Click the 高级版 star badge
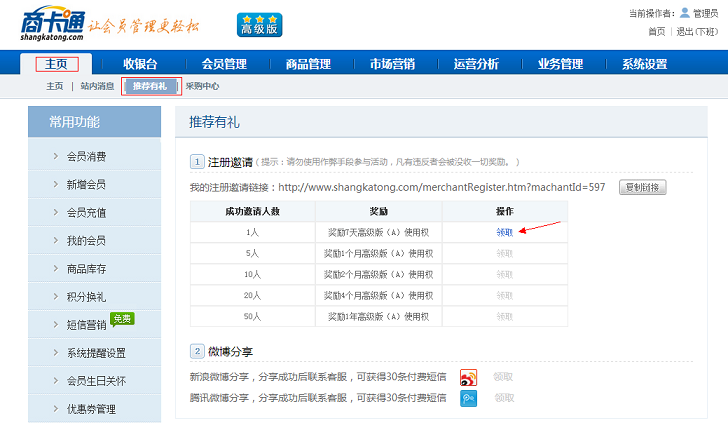 pyautogui.click(x=259, y=25)
